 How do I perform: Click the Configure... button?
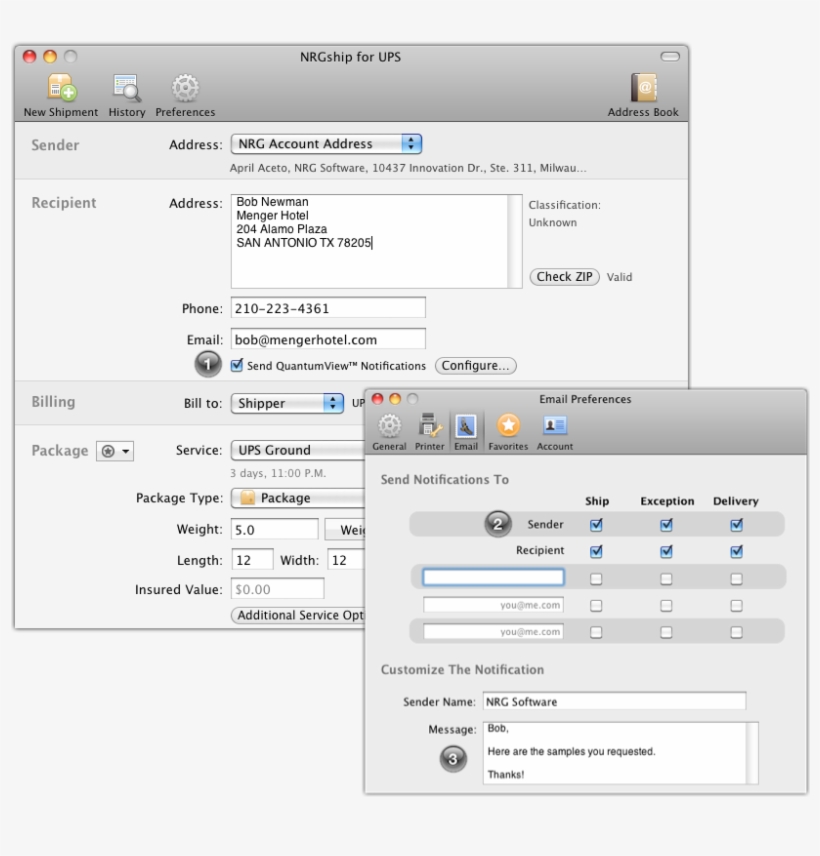pyautogui.click(x=476, y=365)
